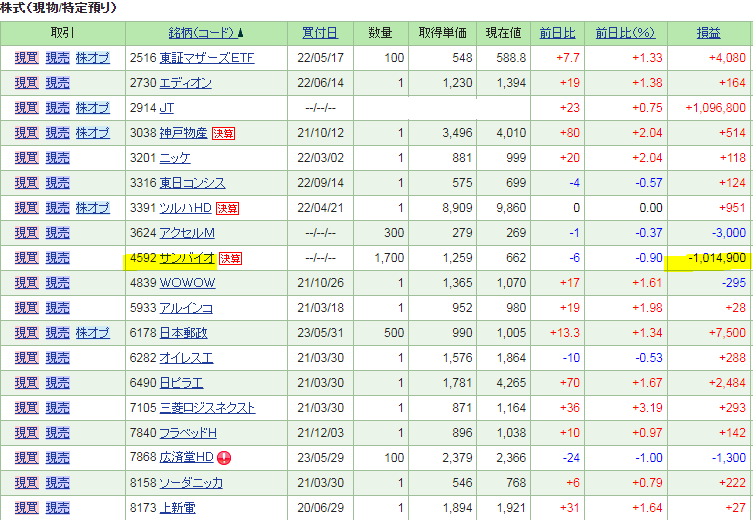The height and width of the screenshot is (520, 753).
Task: Select the 8,909 acquisition price for ツルハHD
Action: (457, 208)
